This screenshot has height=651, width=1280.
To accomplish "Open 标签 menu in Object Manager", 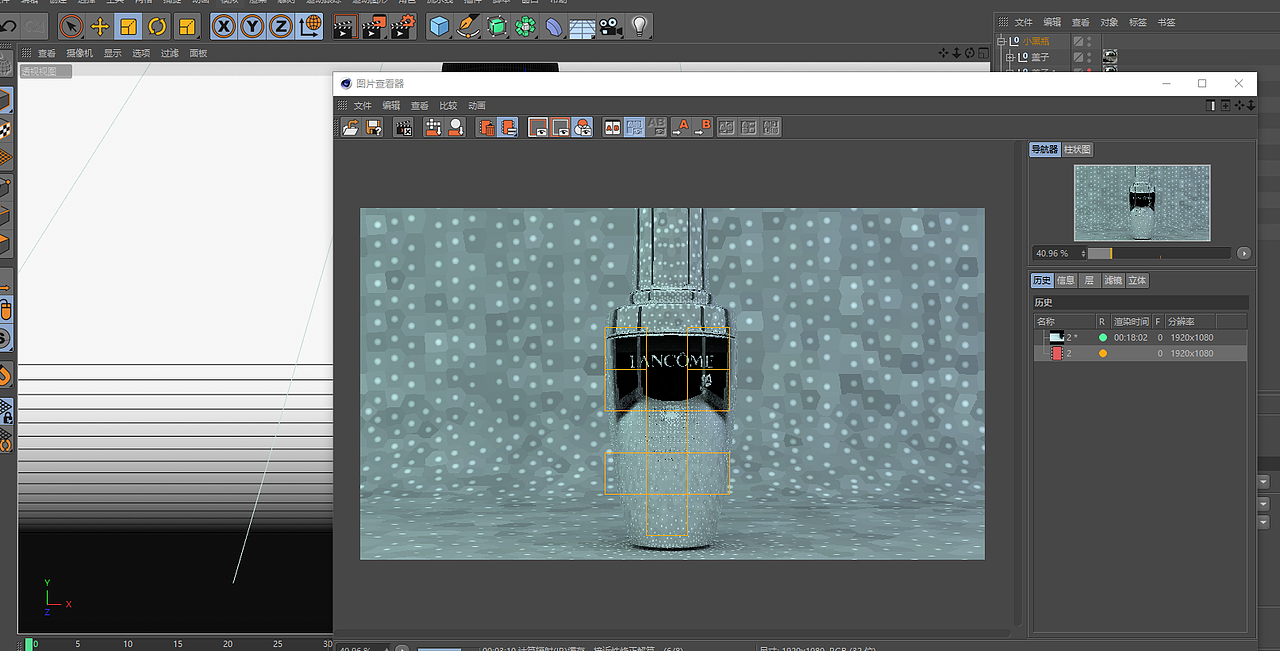I will [x=1138, y=22].
